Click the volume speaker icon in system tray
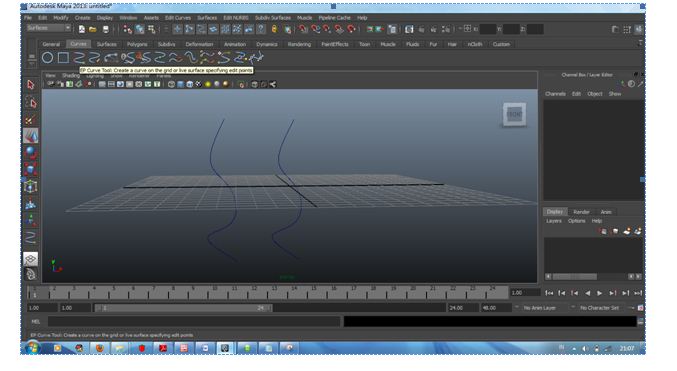Viewport: 677px width, 371px height. tap(585, 348)
